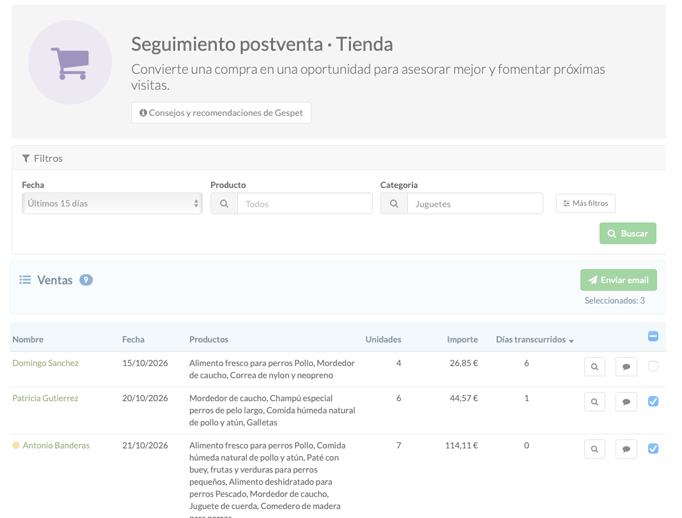Click the Productos column header
The height and width of the screenshot is (518, 682).
(209, 339)
